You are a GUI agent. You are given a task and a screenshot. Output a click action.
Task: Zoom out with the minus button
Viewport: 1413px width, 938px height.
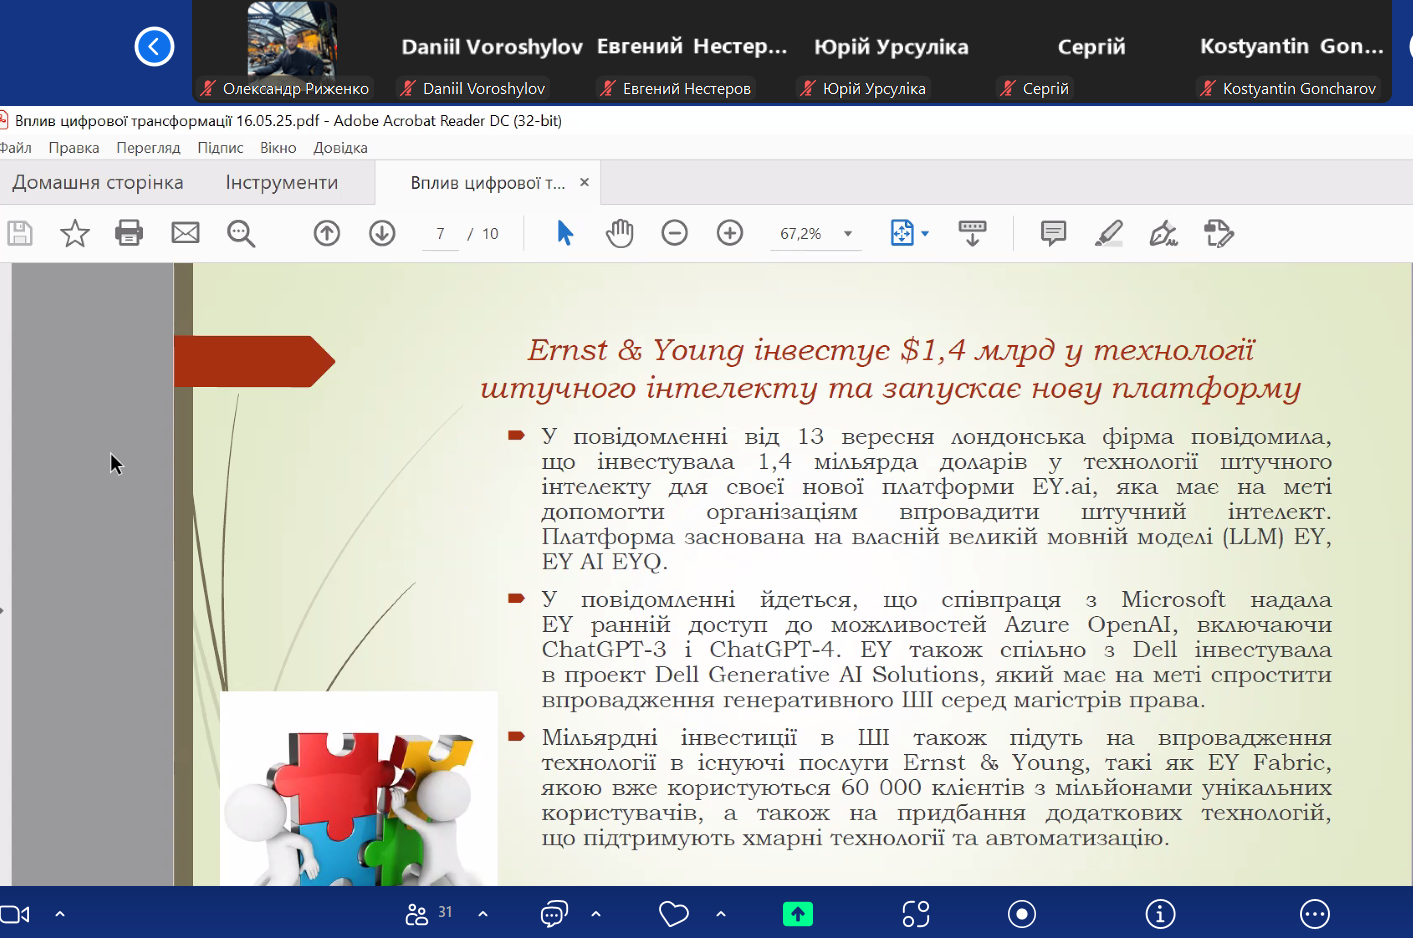coord(675,233)
